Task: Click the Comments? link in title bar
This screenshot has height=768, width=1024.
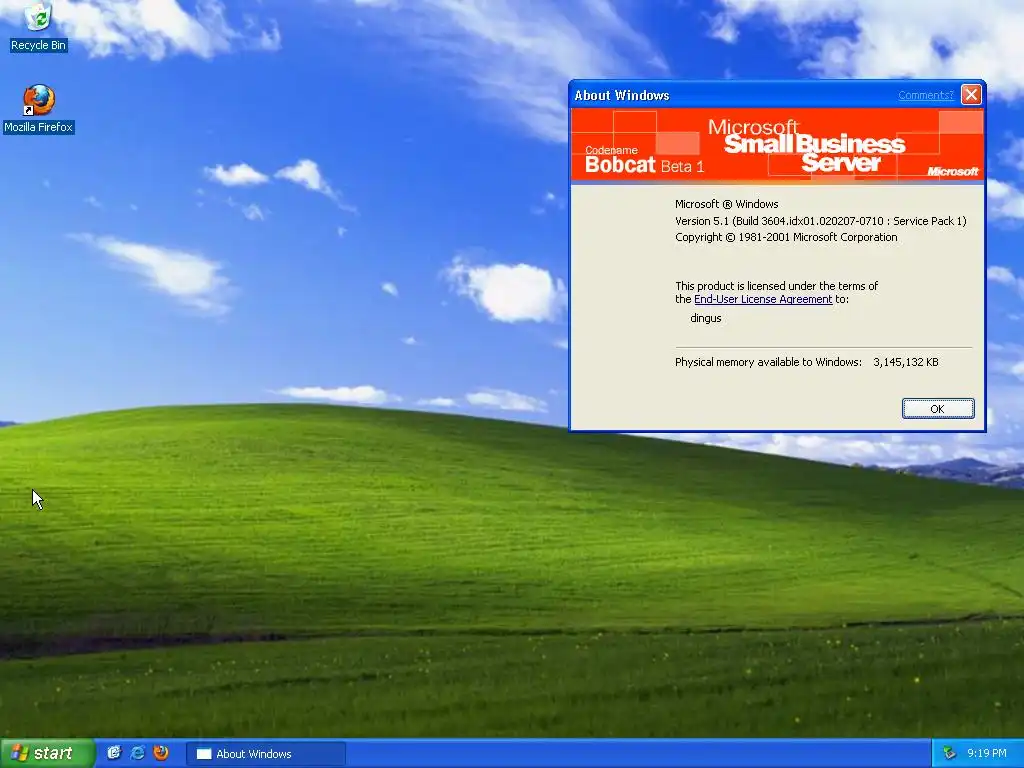Action: pyautogui.click(x=925, y=95)
